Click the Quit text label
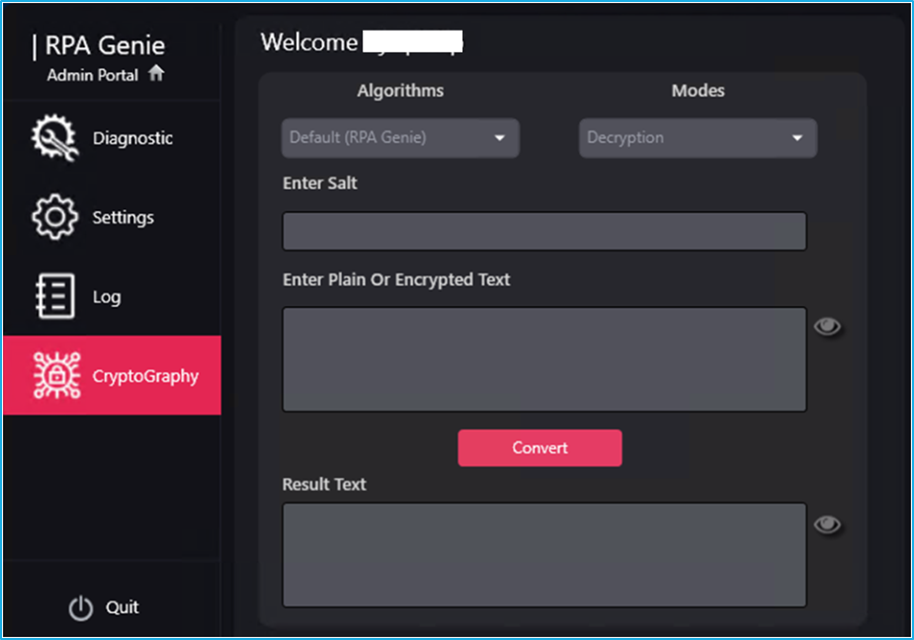 [x=123, y=608]
